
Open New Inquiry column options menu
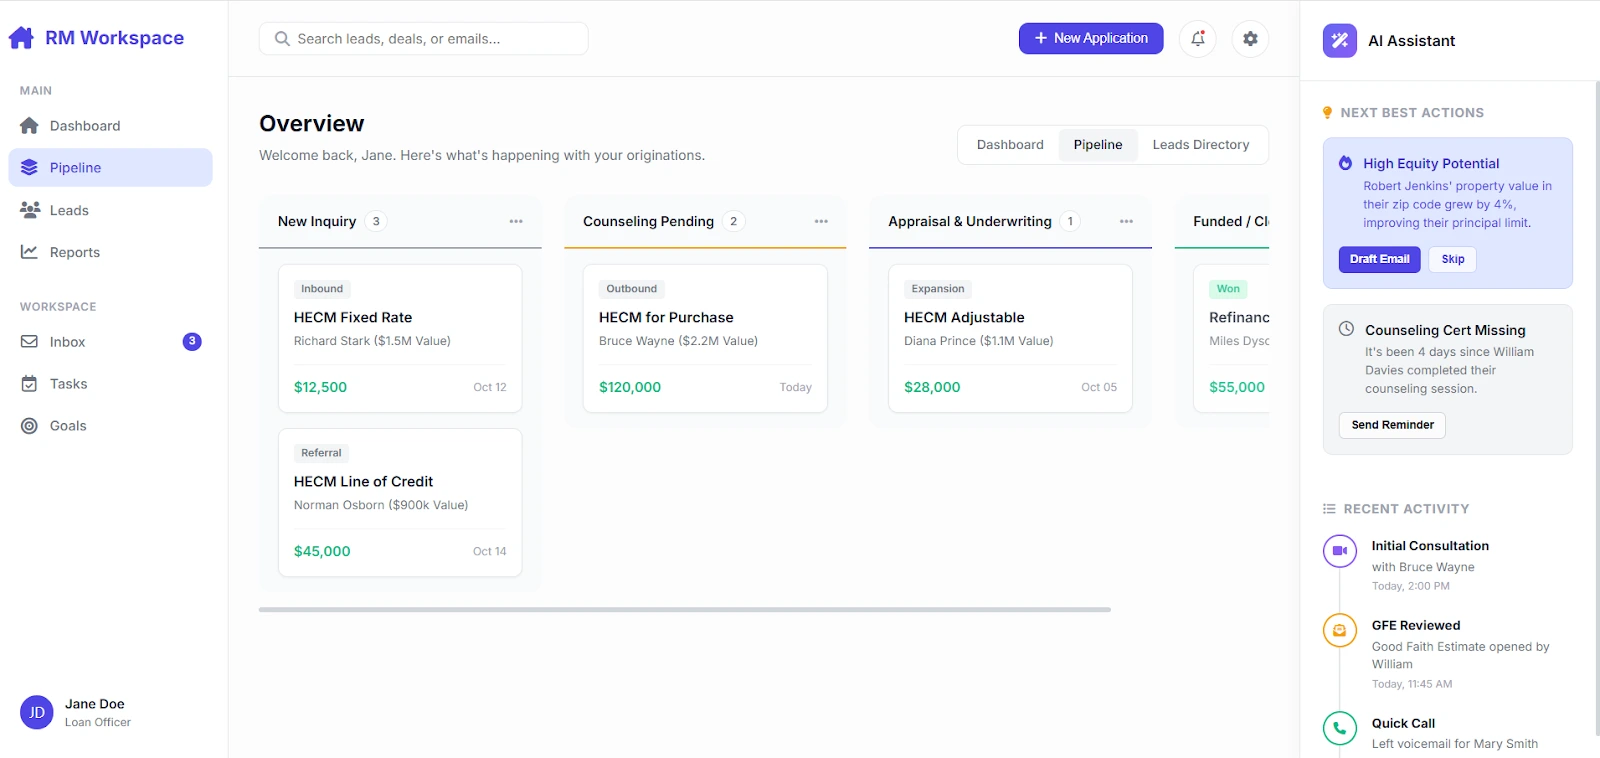point(516,221)
